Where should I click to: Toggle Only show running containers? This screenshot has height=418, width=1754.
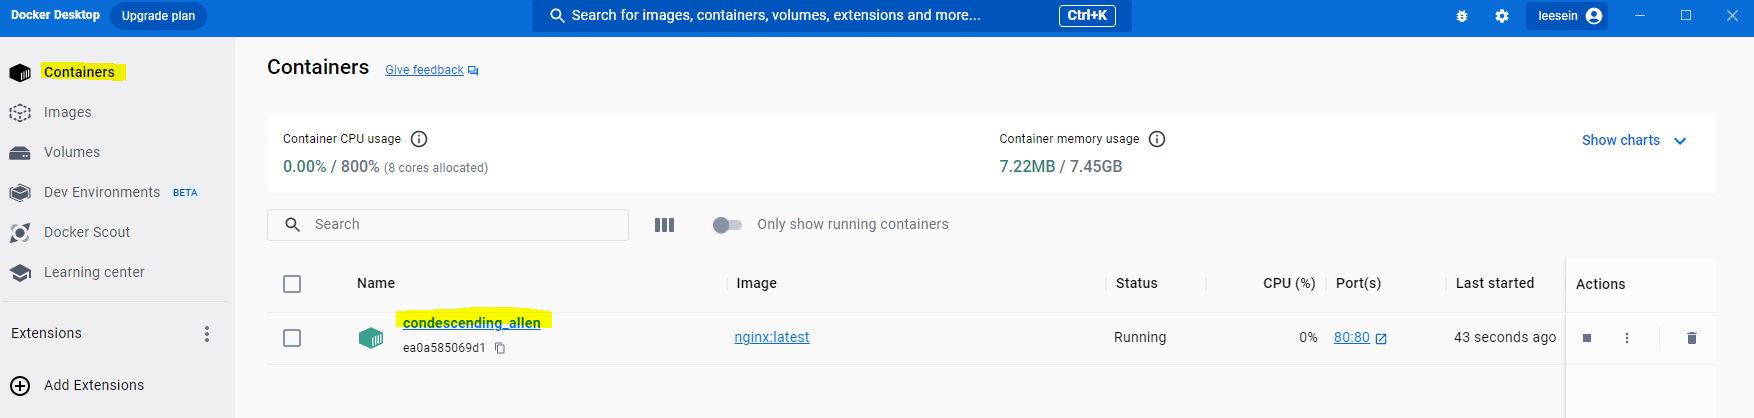point(727,225)
